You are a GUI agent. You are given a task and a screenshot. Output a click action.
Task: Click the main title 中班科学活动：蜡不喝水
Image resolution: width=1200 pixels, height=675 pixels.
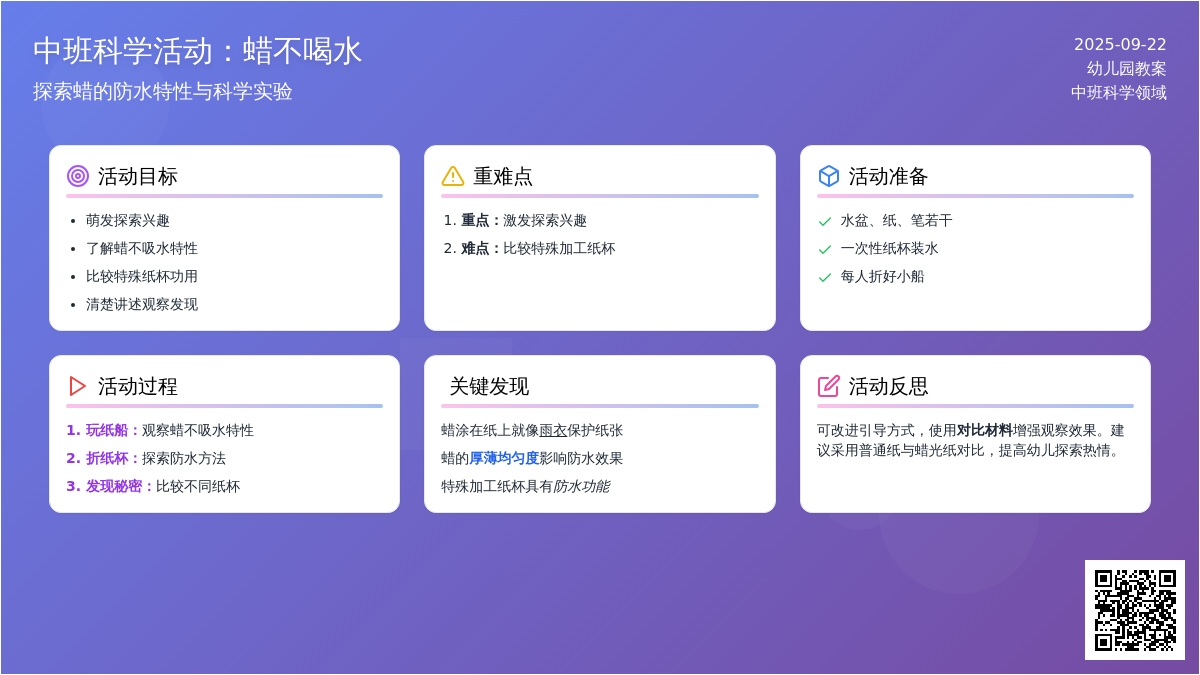197,51
